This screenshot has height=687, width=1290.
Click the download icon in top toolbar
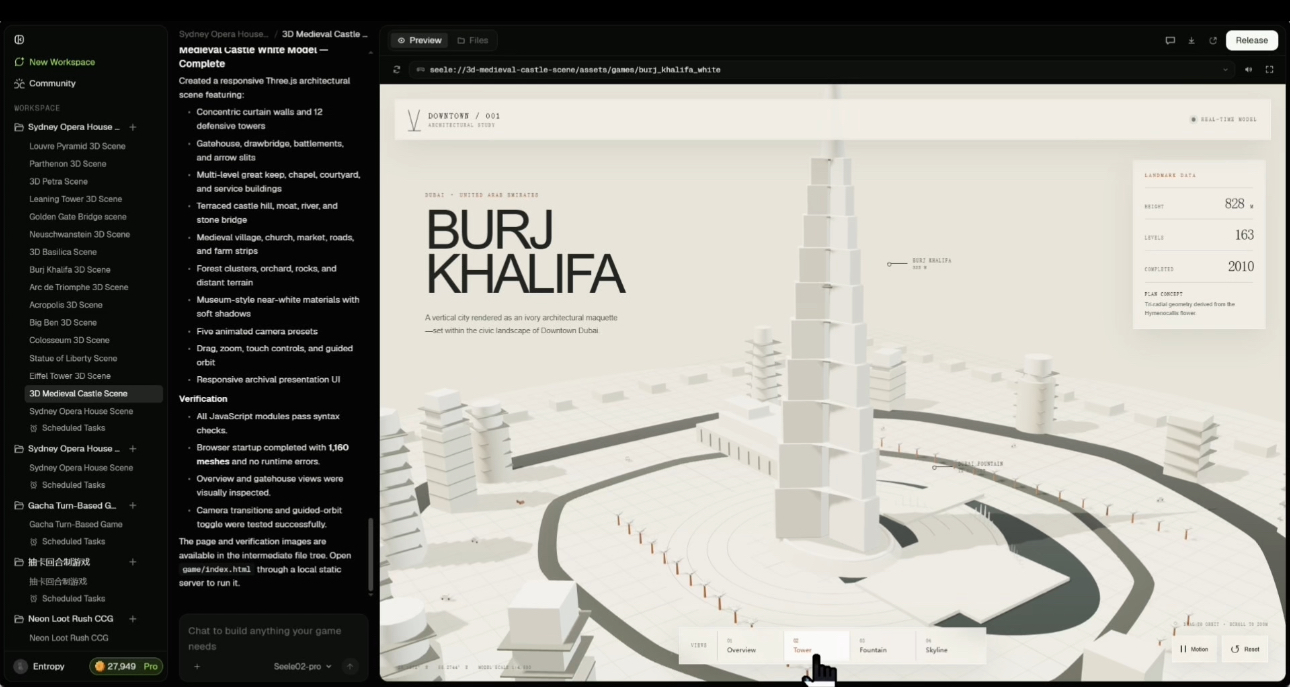[x=1191, y=41]
